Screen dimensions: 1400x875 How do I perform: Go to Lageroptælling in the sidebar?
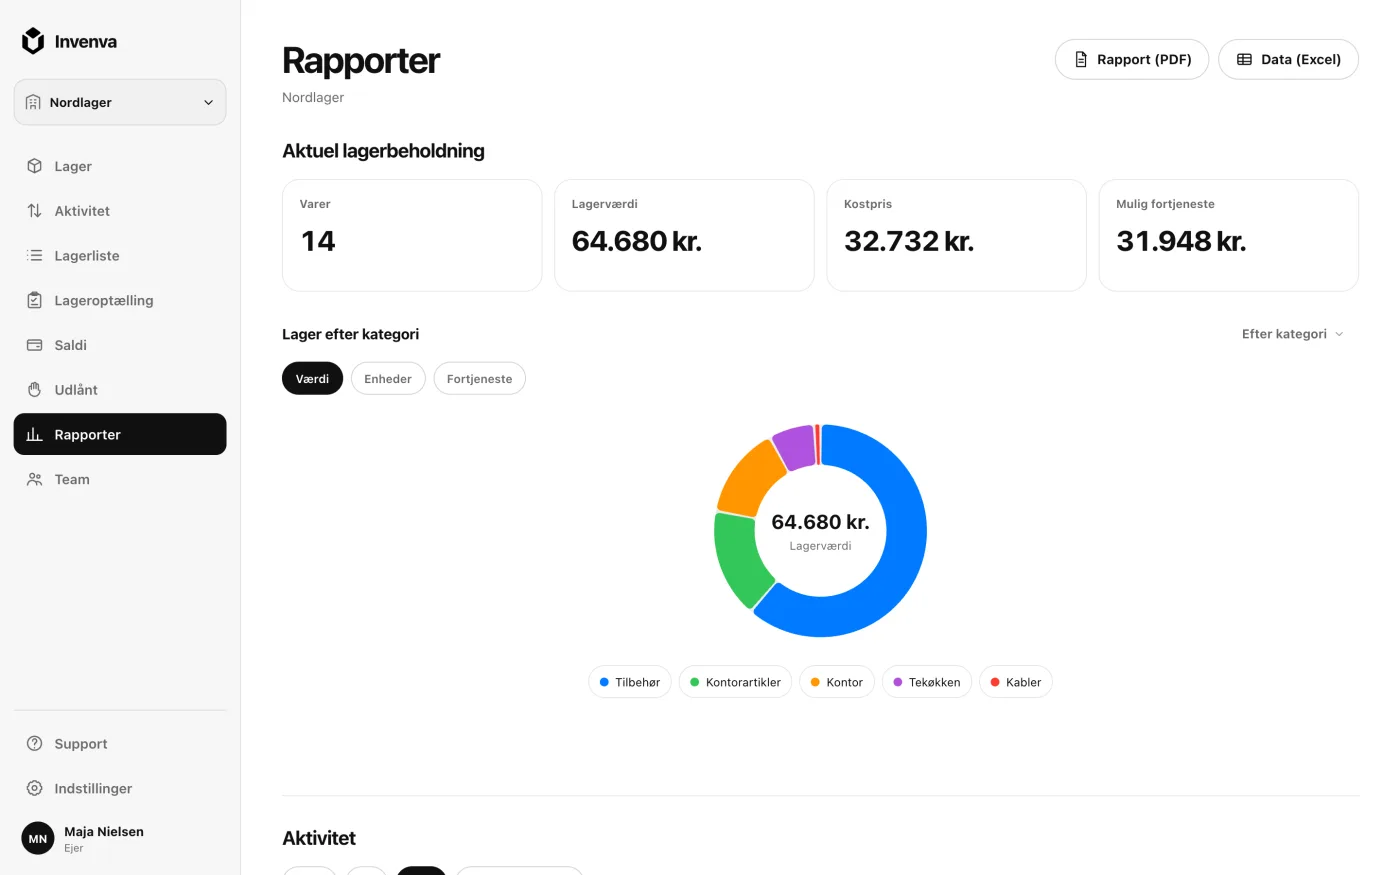(120, 300)
